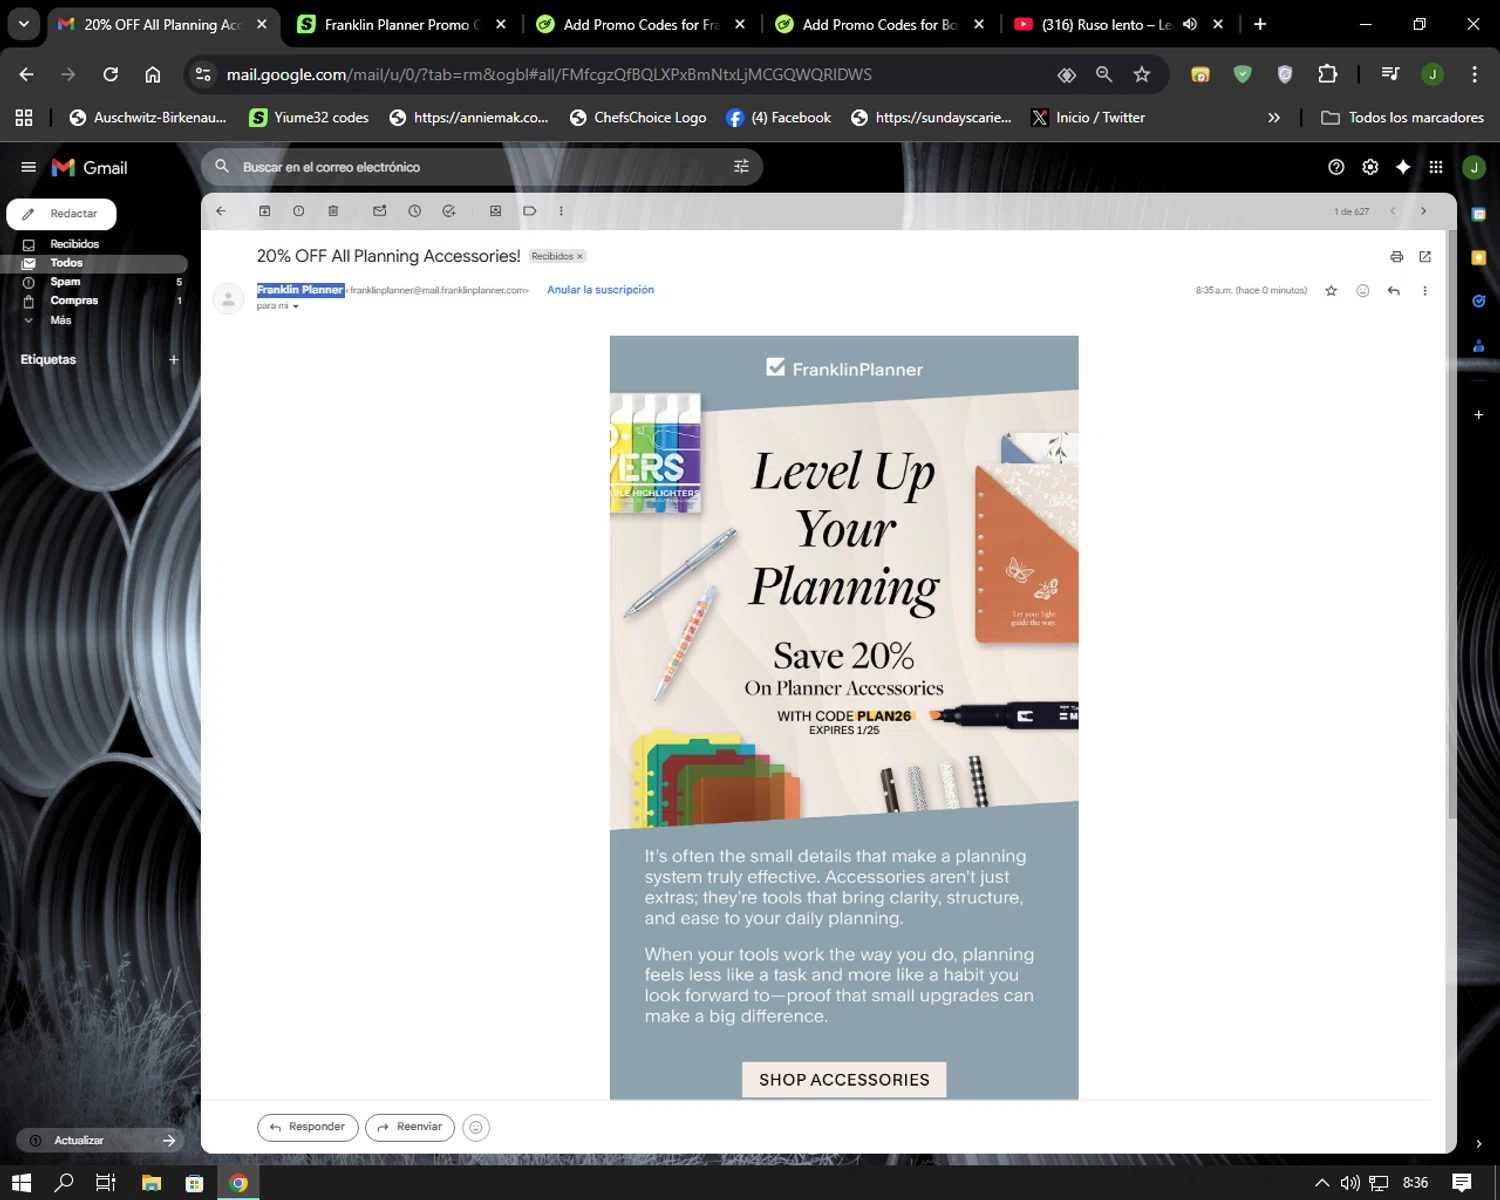Report this email as spam

[x=299, y=211]
